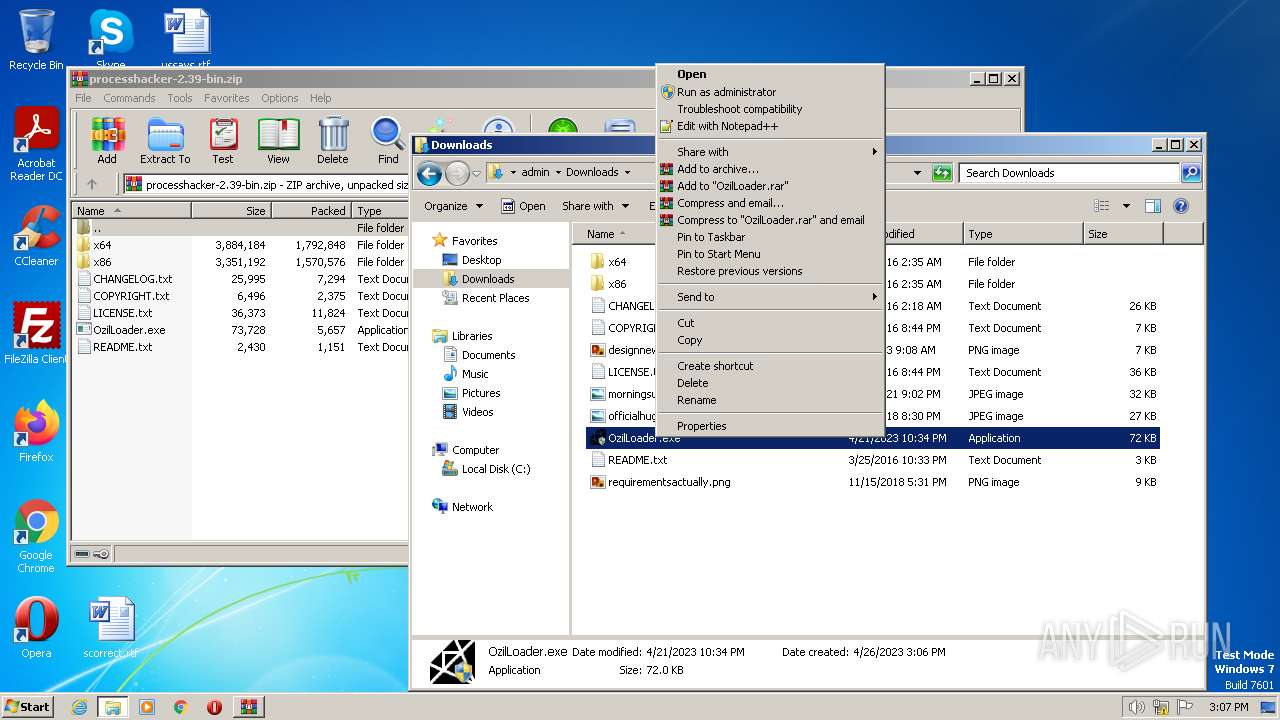Open Share with dropdown in Explorer toolbar
Viewport: 1280px width, 720px height.
pos(595,206)
